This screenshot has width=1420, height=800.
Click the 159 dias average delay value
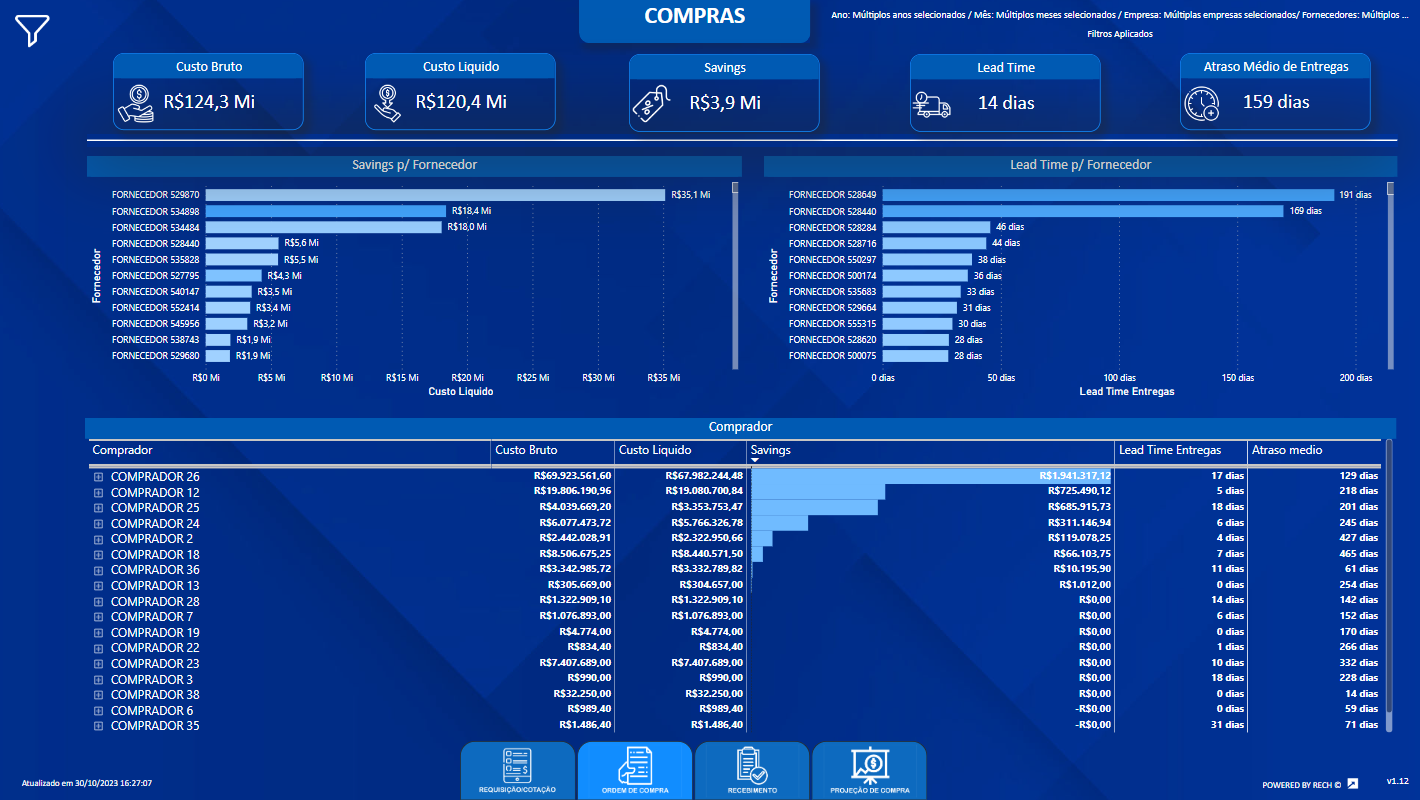1276,102
